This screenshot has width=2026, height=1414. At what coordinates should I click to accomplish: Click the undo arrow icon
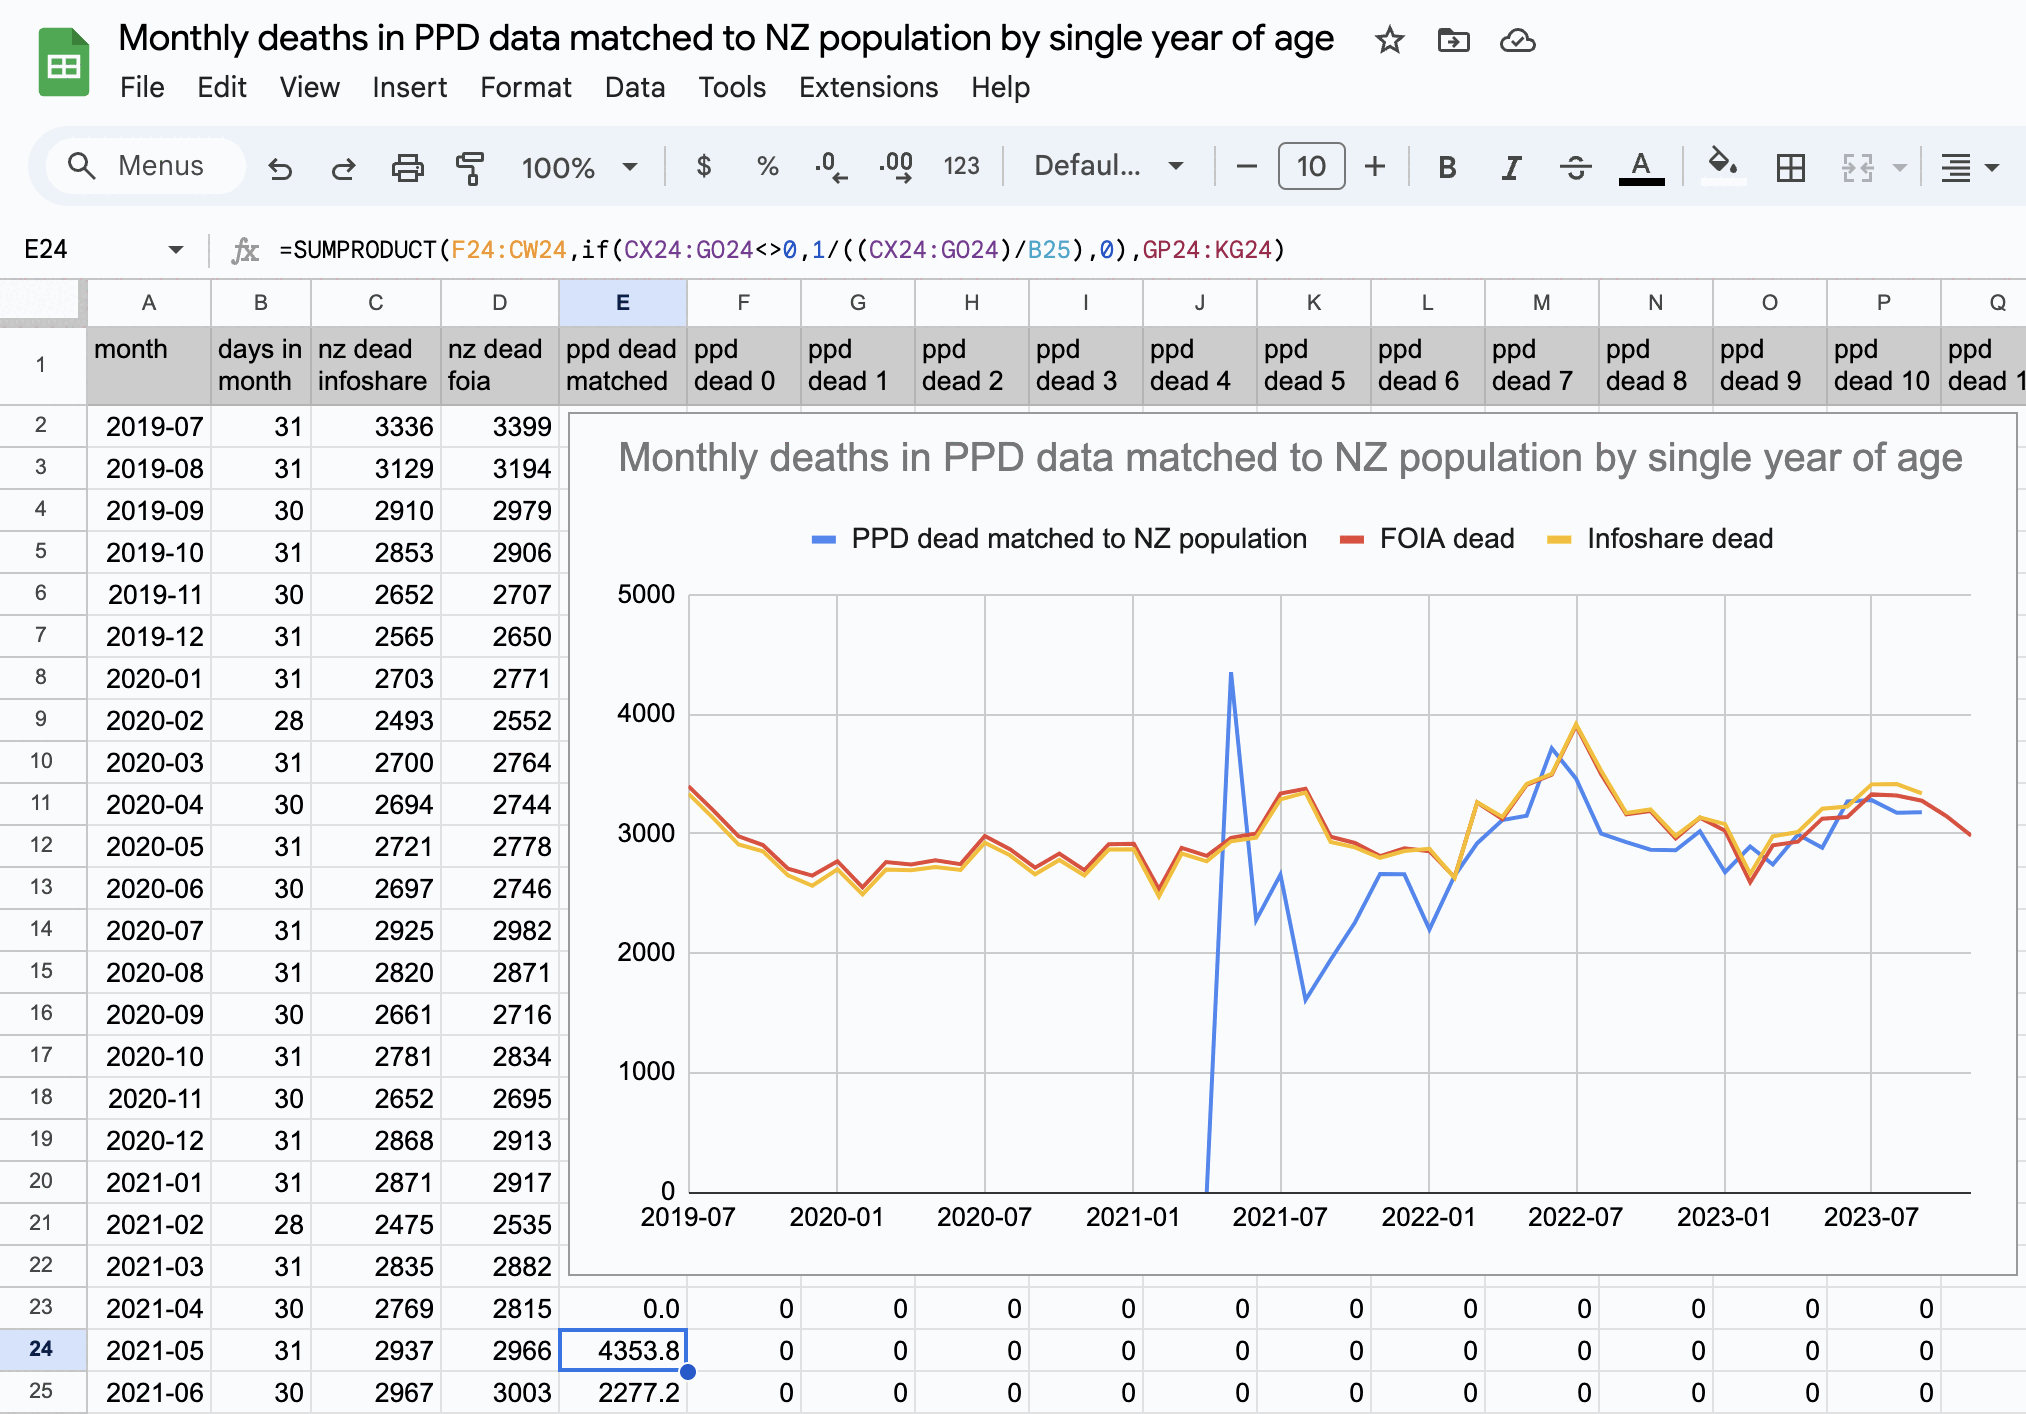pyautogui.click(x=280, y=167)
